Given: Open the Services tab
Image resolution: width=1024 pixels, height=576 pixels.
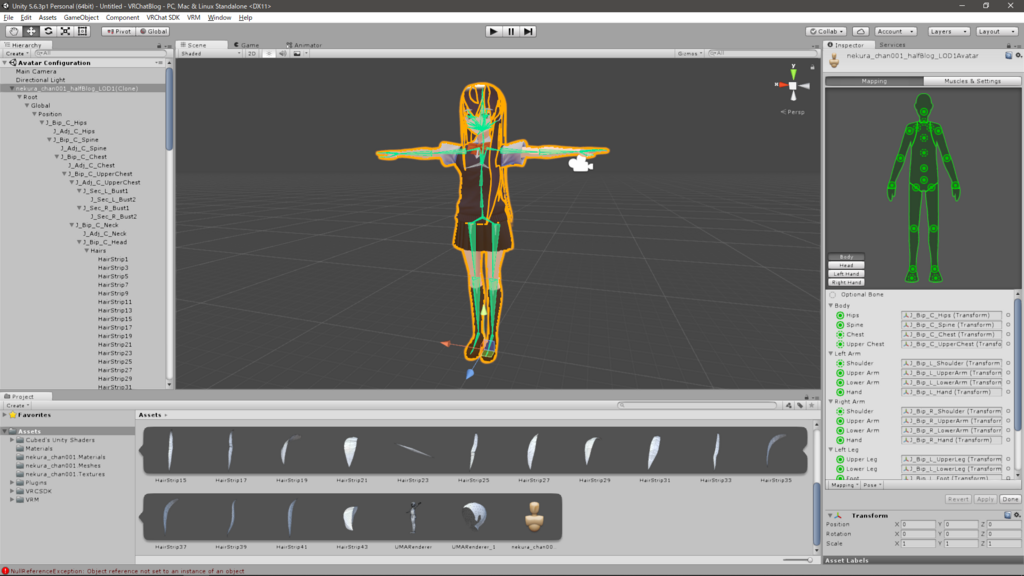Looking at the screenshot, I should (x=891, y=45).
